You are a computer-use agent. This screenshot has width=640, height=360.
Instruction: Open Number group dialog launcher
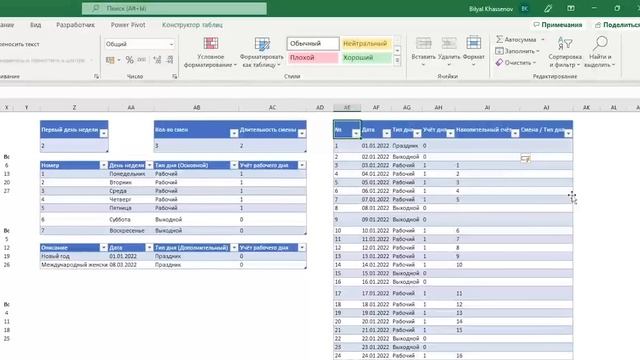175,76
